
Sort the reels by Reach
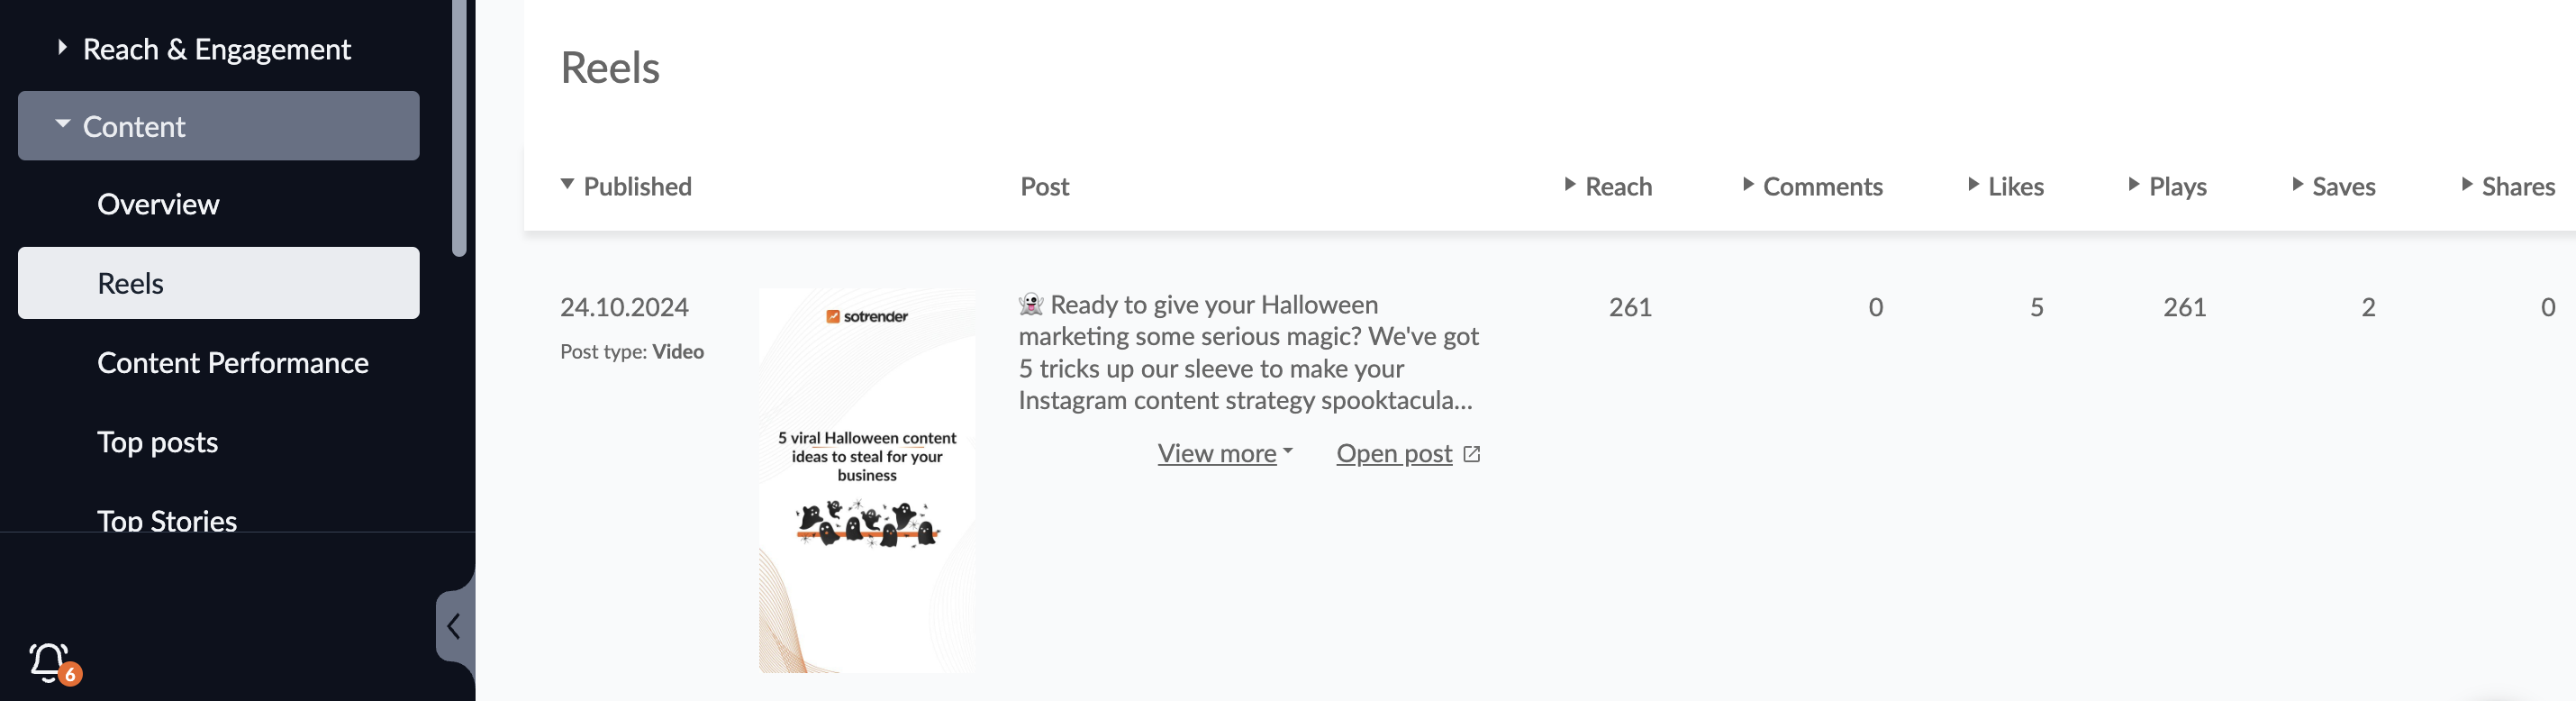1617,187
